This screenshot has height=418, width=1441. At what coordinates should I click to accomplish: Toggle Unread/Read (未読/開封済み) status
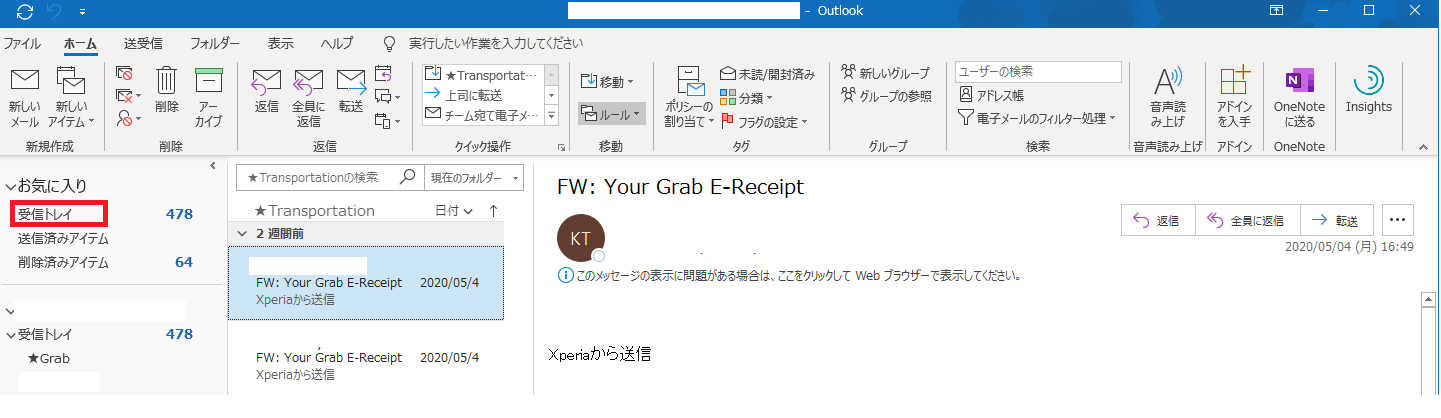click(767, 74)
